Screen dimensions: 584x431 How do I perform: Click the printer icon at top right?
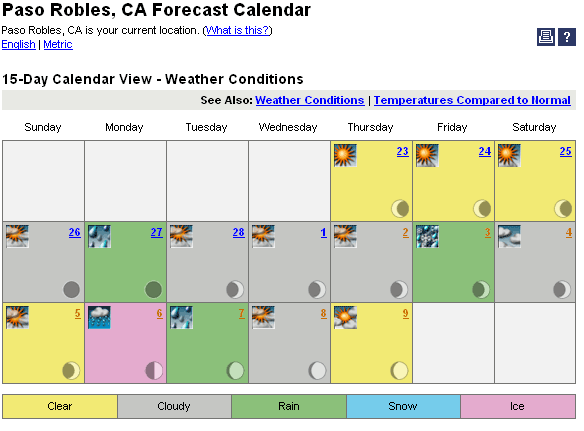tap(546, 37)
